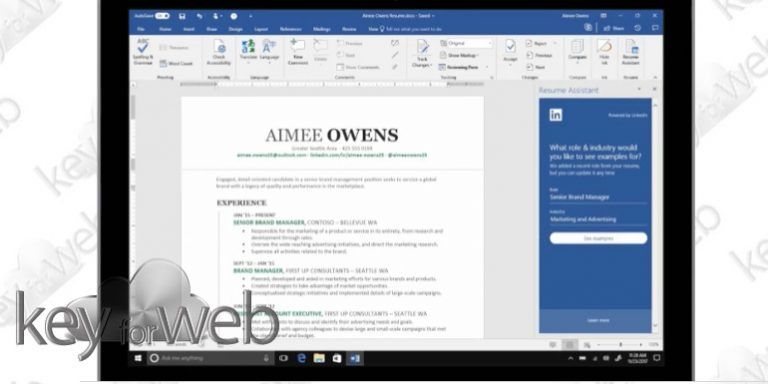Open the Language dropdown
768x384 pixels.
pos(269,52)
